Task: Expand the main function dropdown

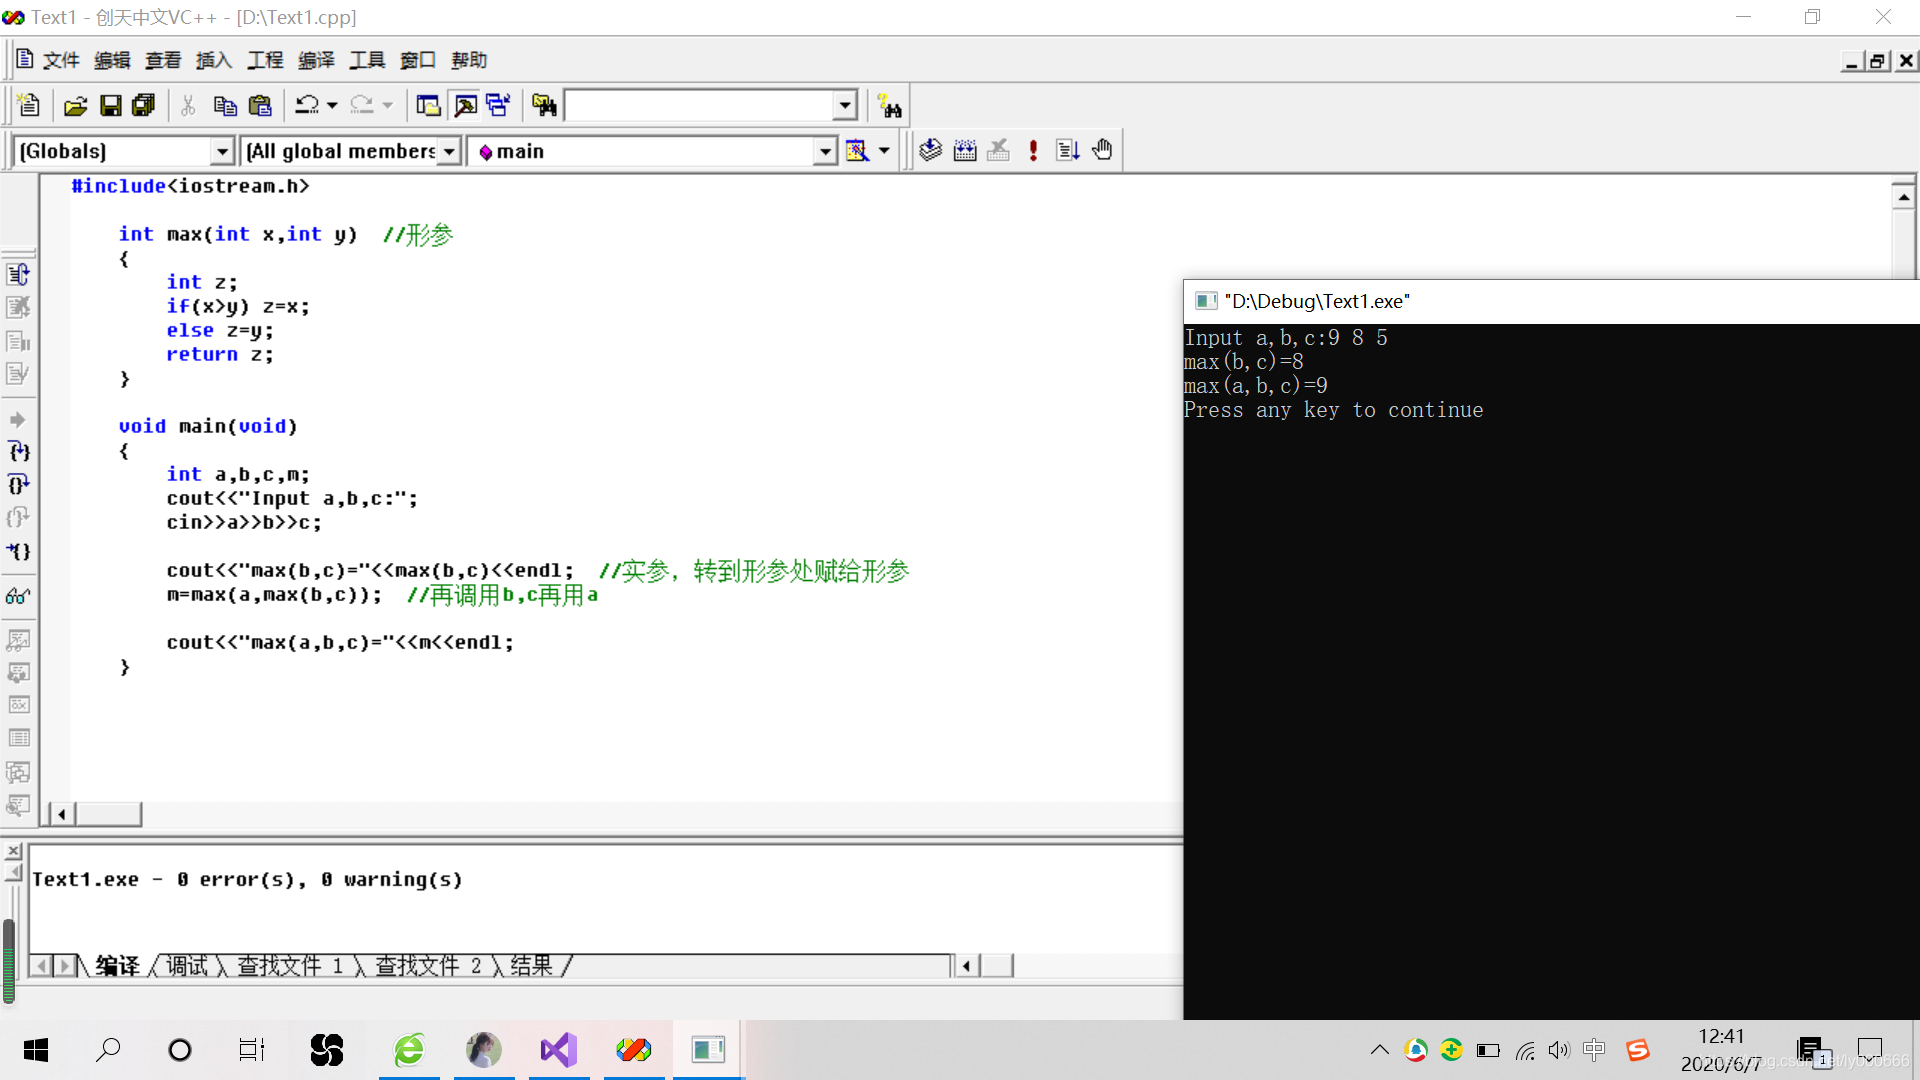Action: 824,151
